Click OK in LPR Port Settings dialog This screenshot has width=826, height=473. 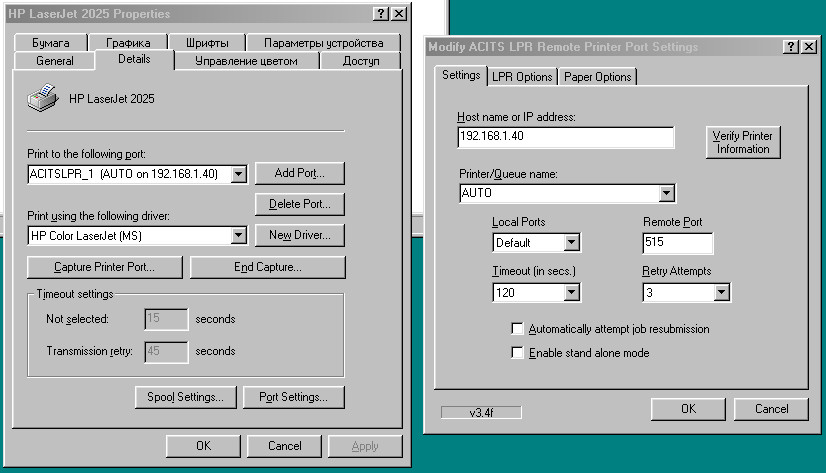688,409
